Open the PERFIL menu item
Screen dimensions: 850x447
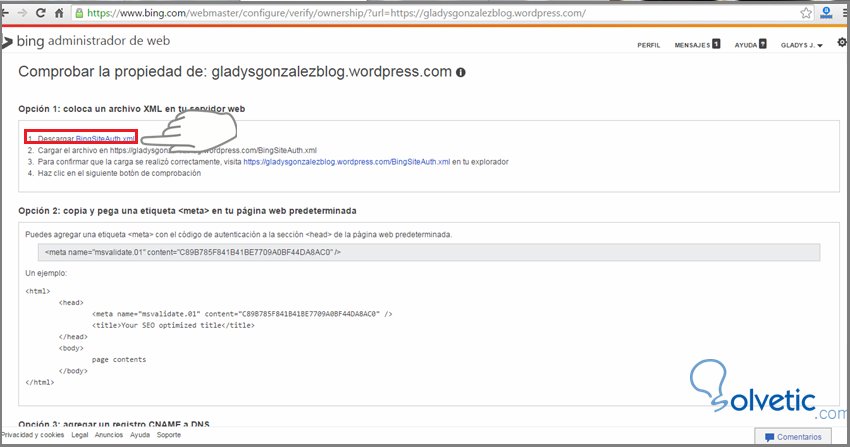click(648, 45)
